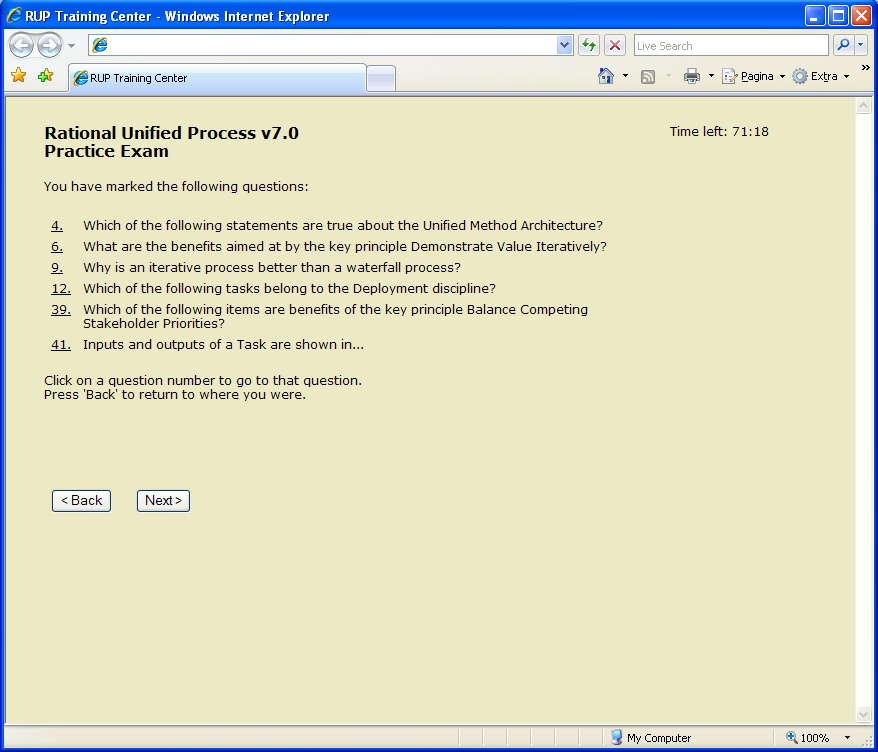Go to marked question 4

57,226
